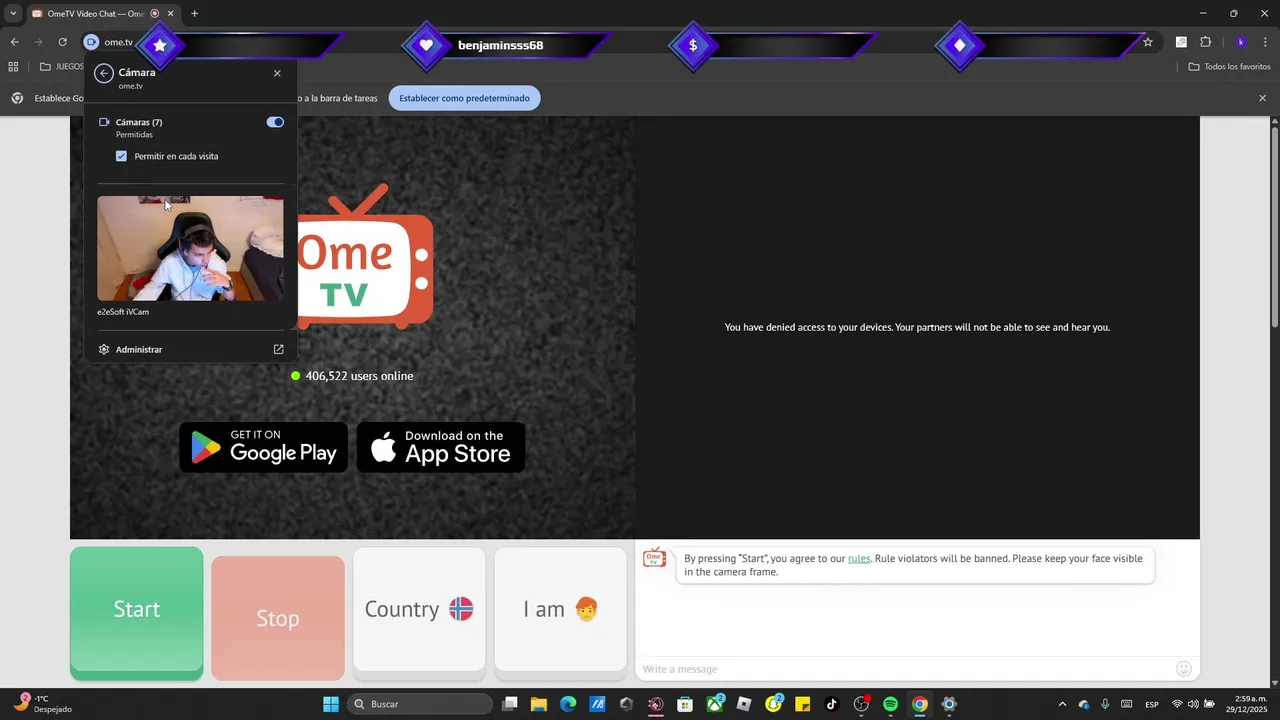Open the Chrome three-dot menu

pyautogui.click(x=1266, y=42)
